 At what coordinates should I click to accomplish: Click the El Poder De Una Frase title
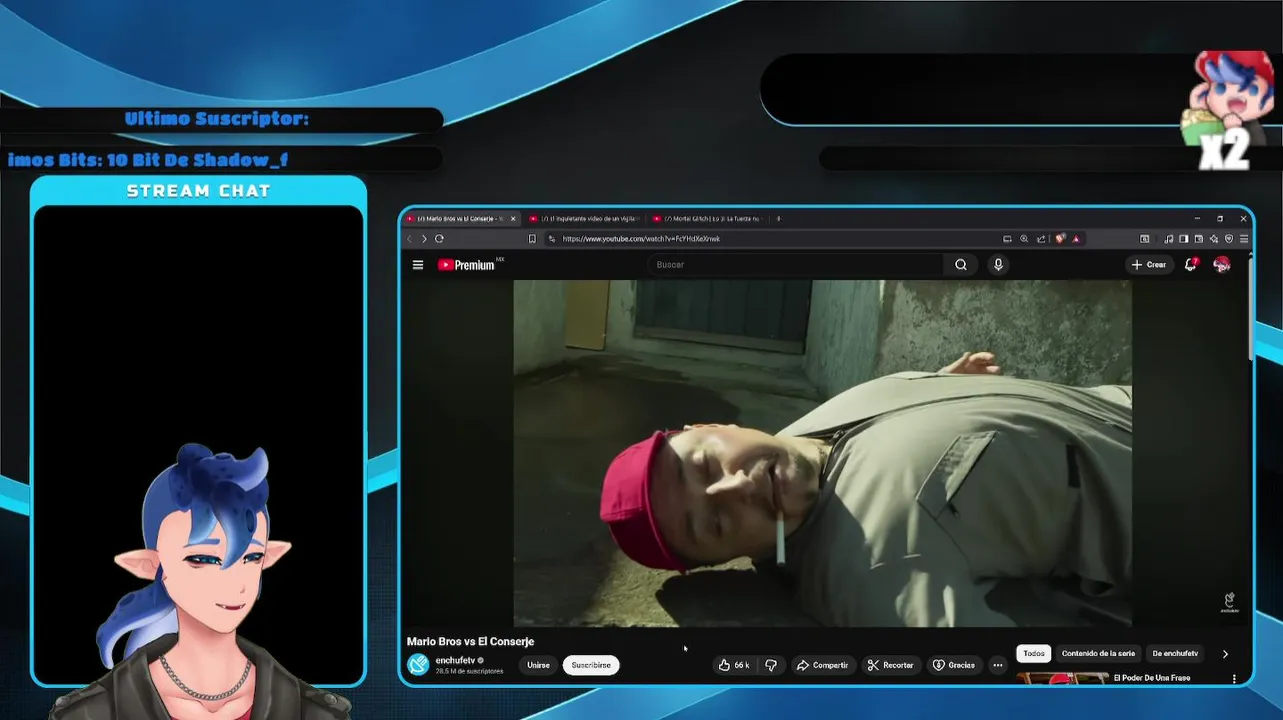coord(1152,678)
